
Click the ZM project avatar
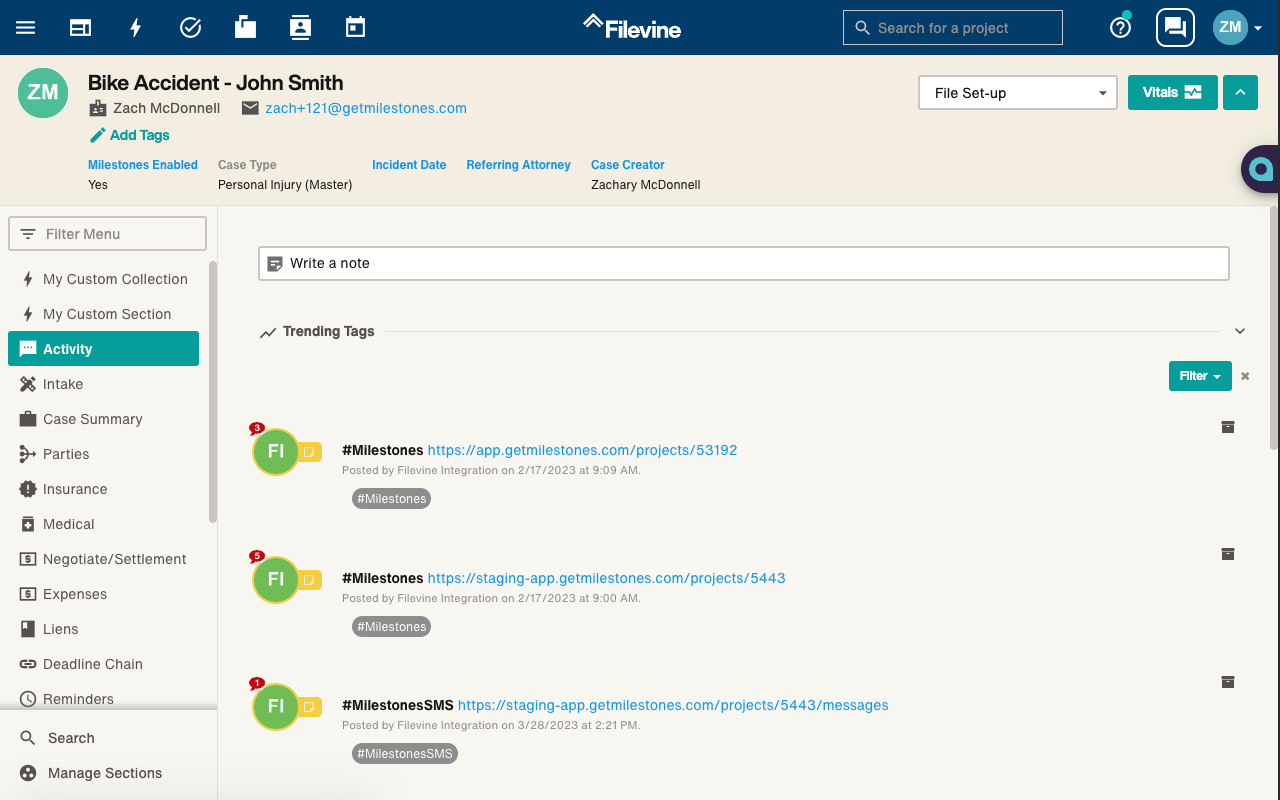[x=43, y=93]
